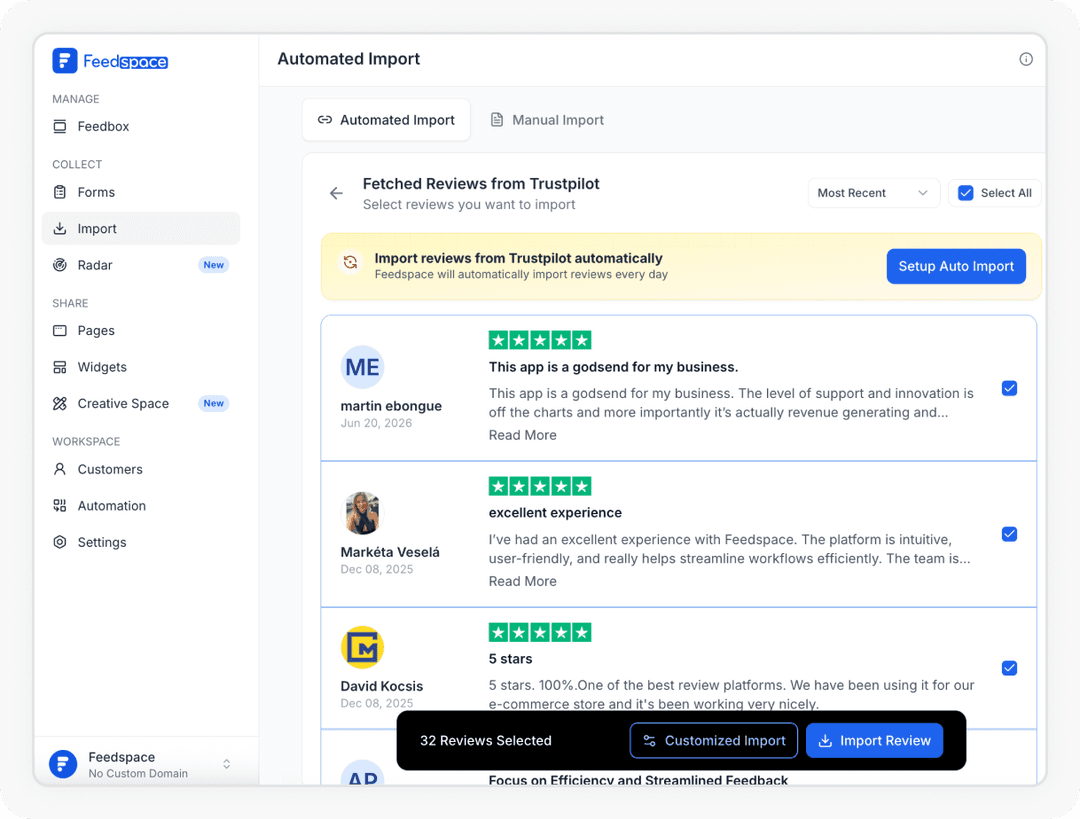Click the Creative Space icon

60,404
